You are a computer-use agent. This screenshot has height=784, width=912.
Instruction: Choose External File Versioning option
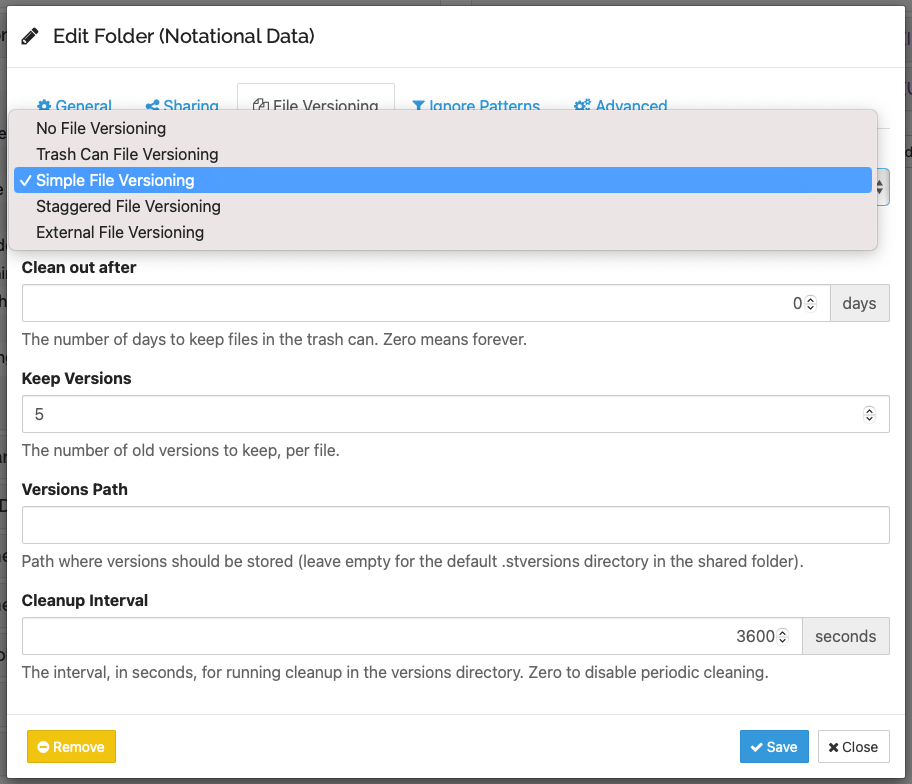[120, 232]
